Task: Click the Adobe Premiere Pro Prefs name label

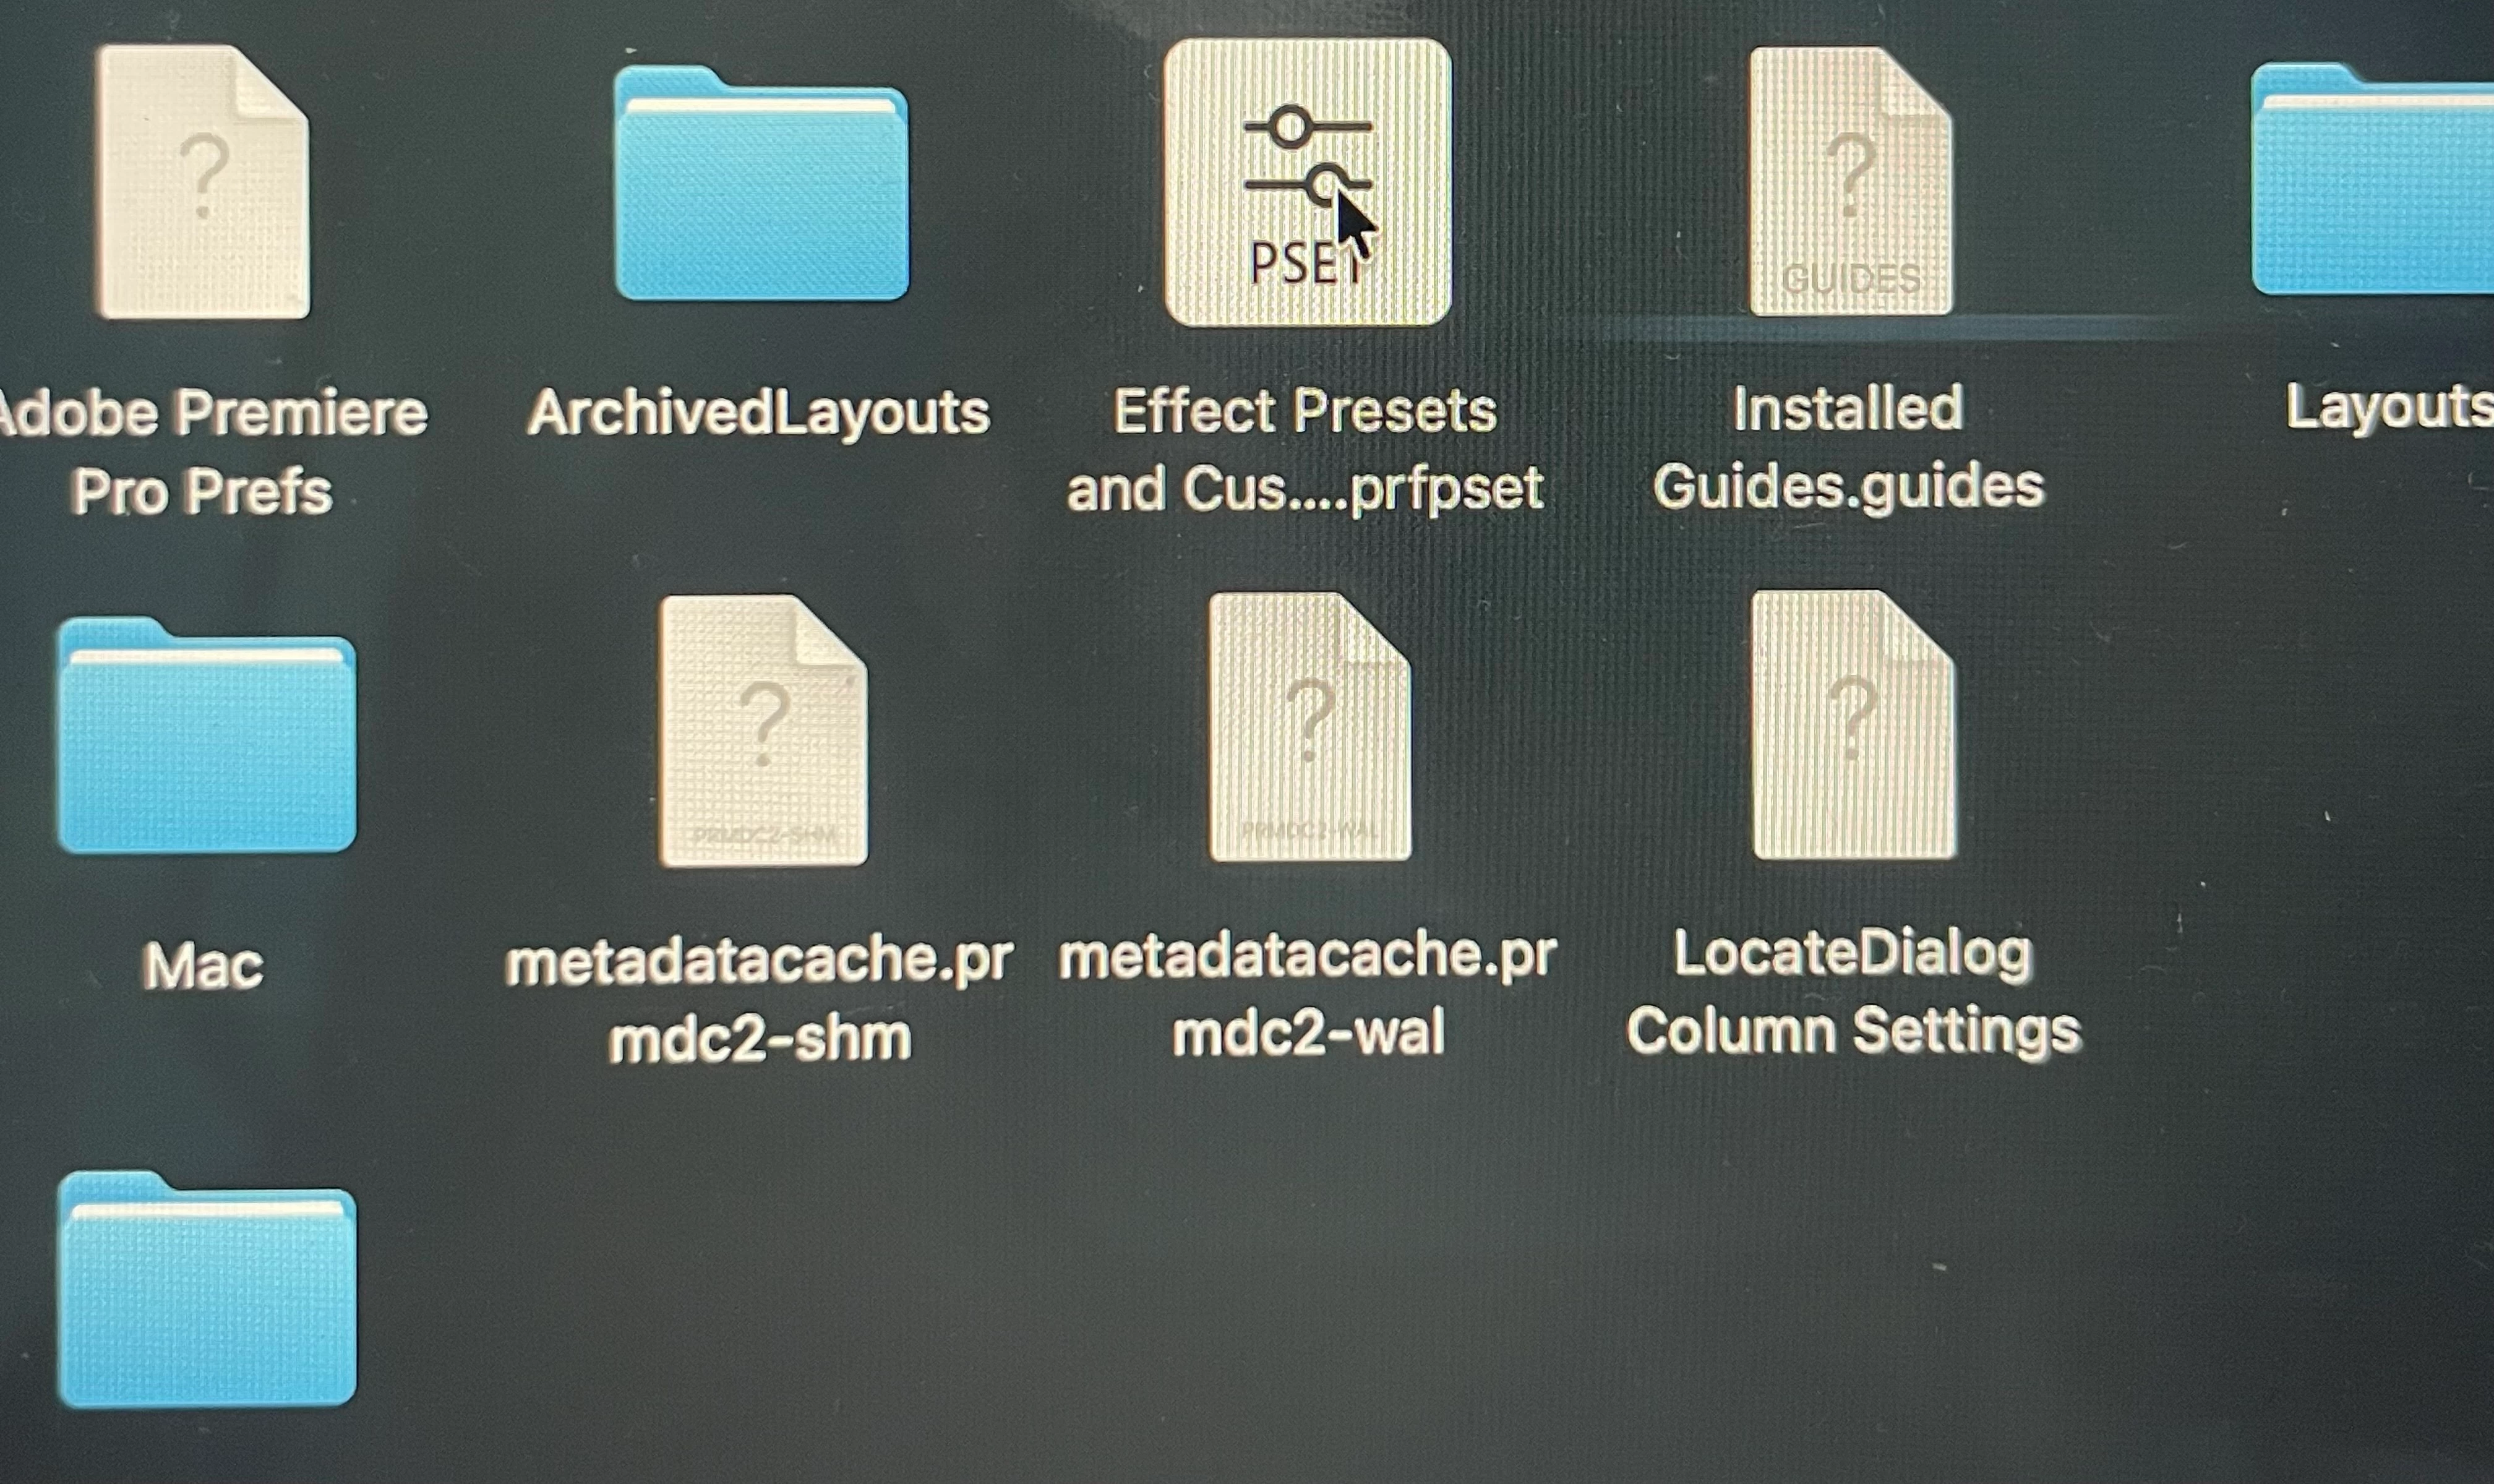Action: pyautogui.click(x=205, y=452)
